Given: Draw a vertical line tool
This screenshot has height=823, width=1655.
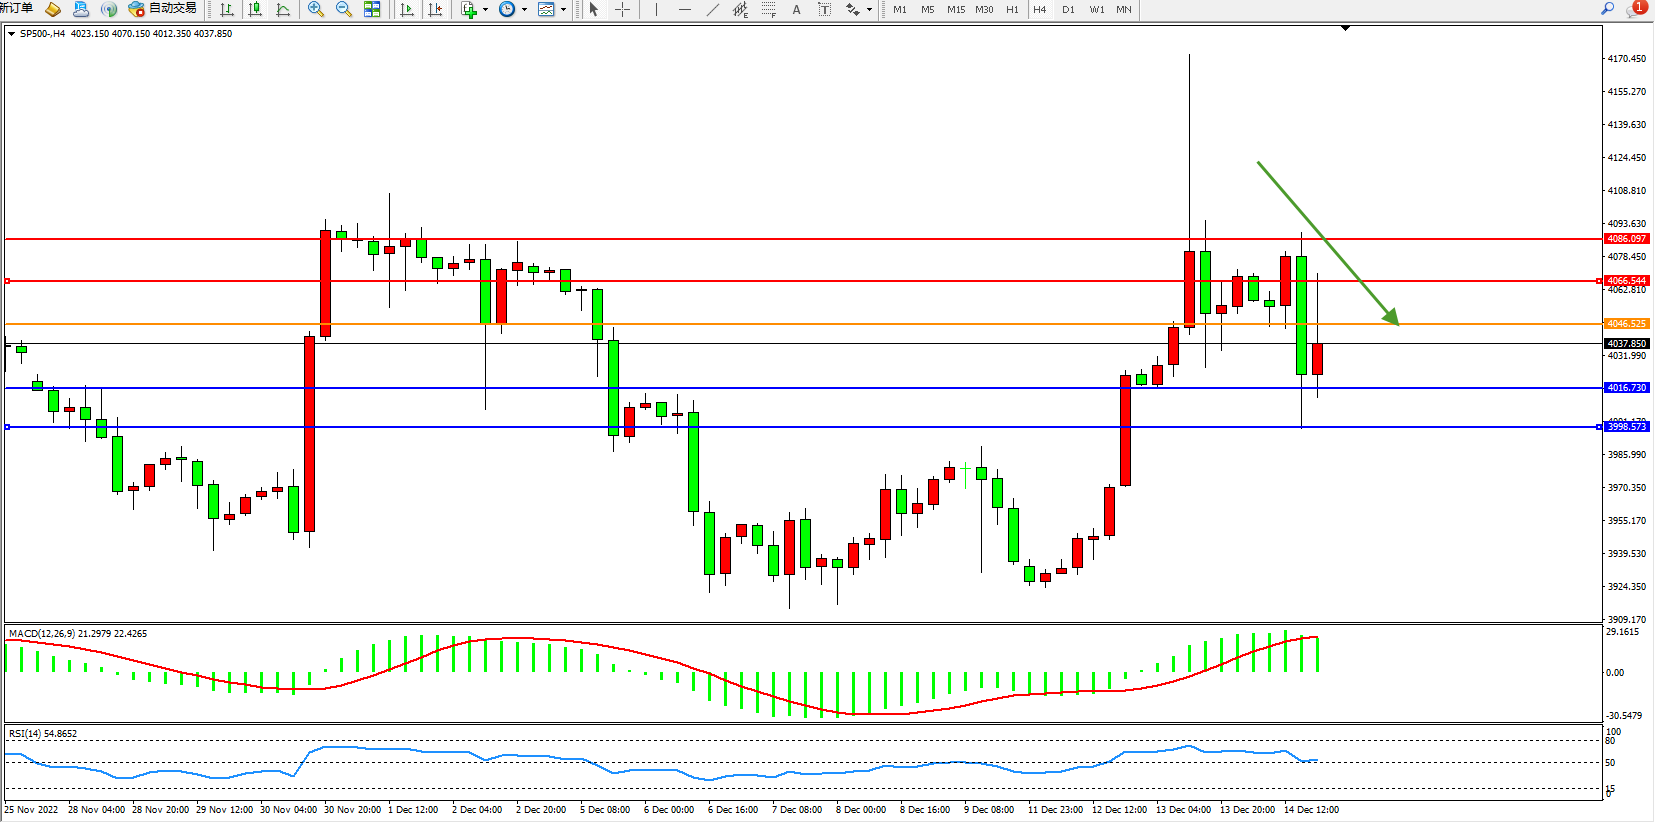Looking at the screenshot, I should point(656,9).
